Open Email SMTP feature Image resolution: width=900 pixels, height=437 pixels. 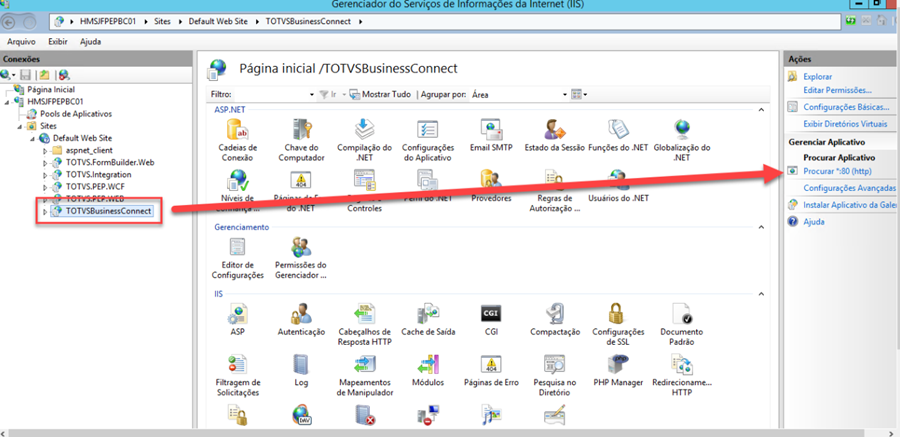click(491, 136)
